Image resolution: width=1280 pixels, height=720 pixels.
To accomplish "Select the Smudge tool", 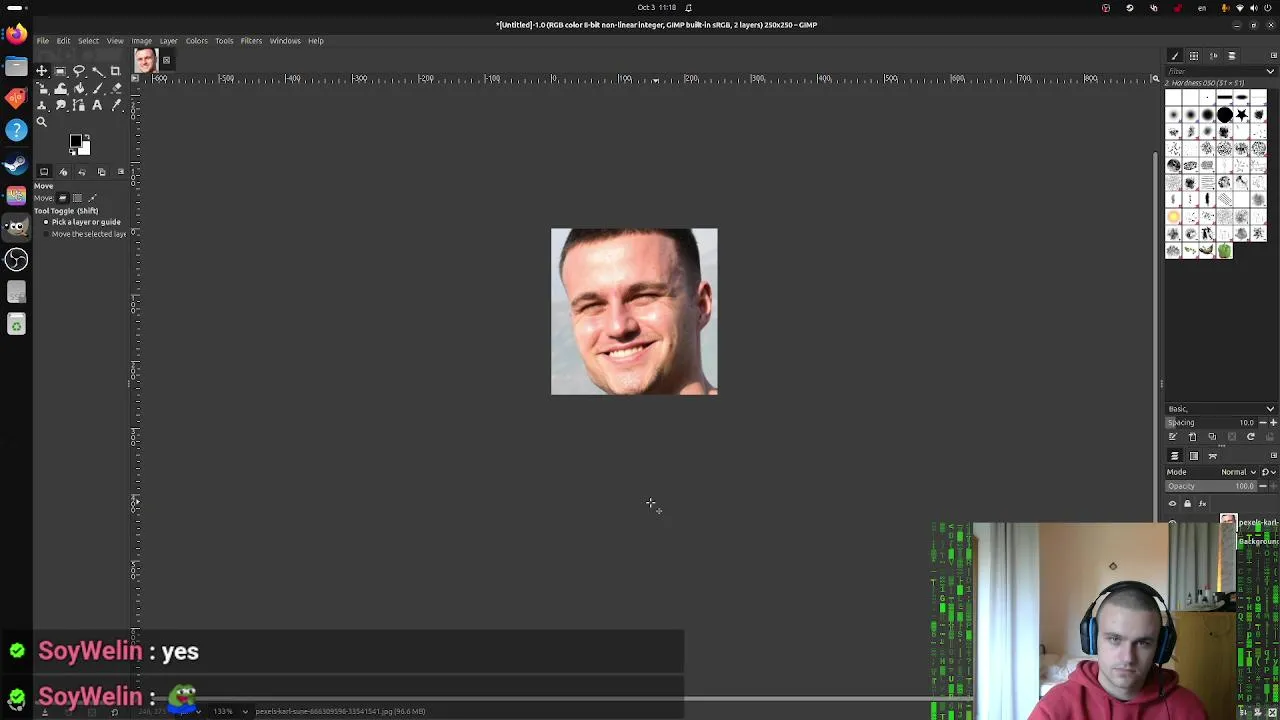I will [x=60, y=105].
